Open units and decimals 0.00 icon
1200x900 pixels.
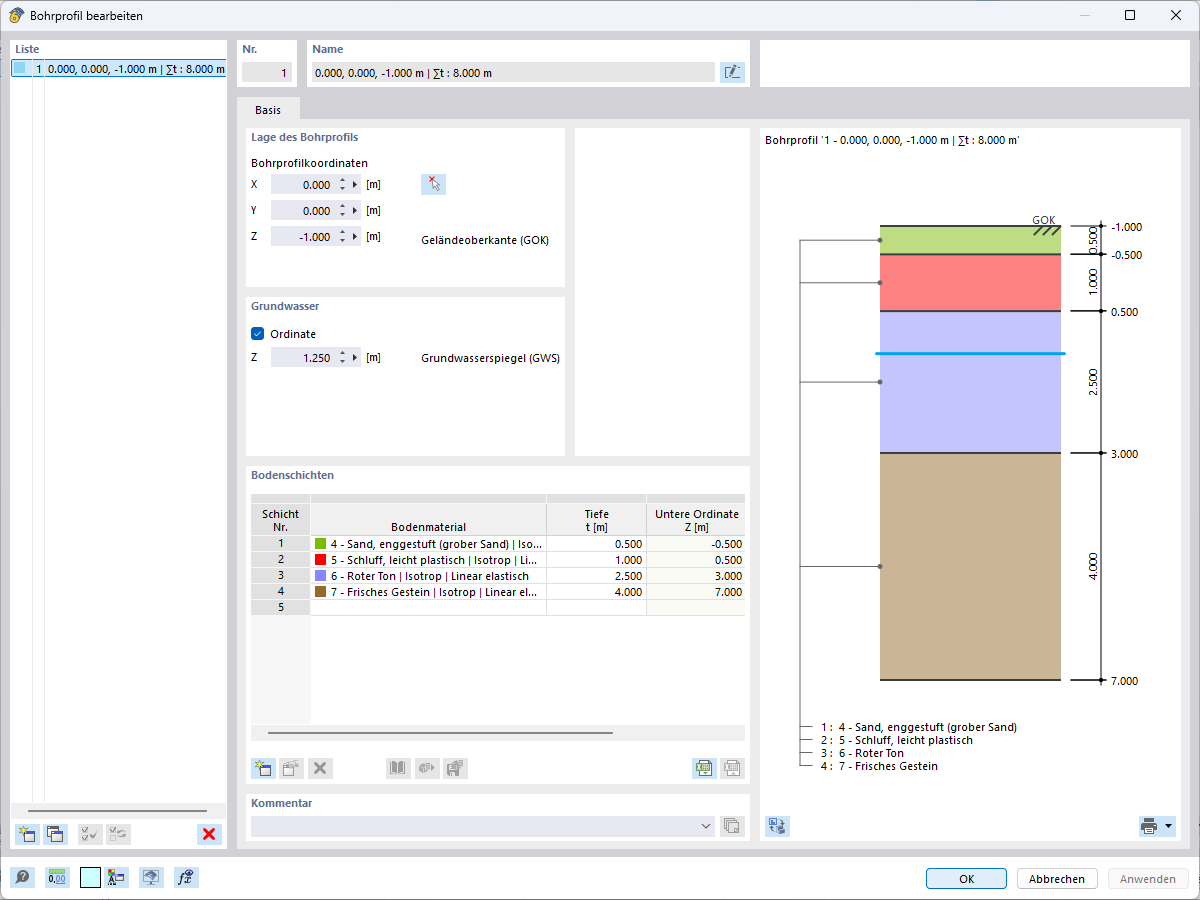(57, 877)
